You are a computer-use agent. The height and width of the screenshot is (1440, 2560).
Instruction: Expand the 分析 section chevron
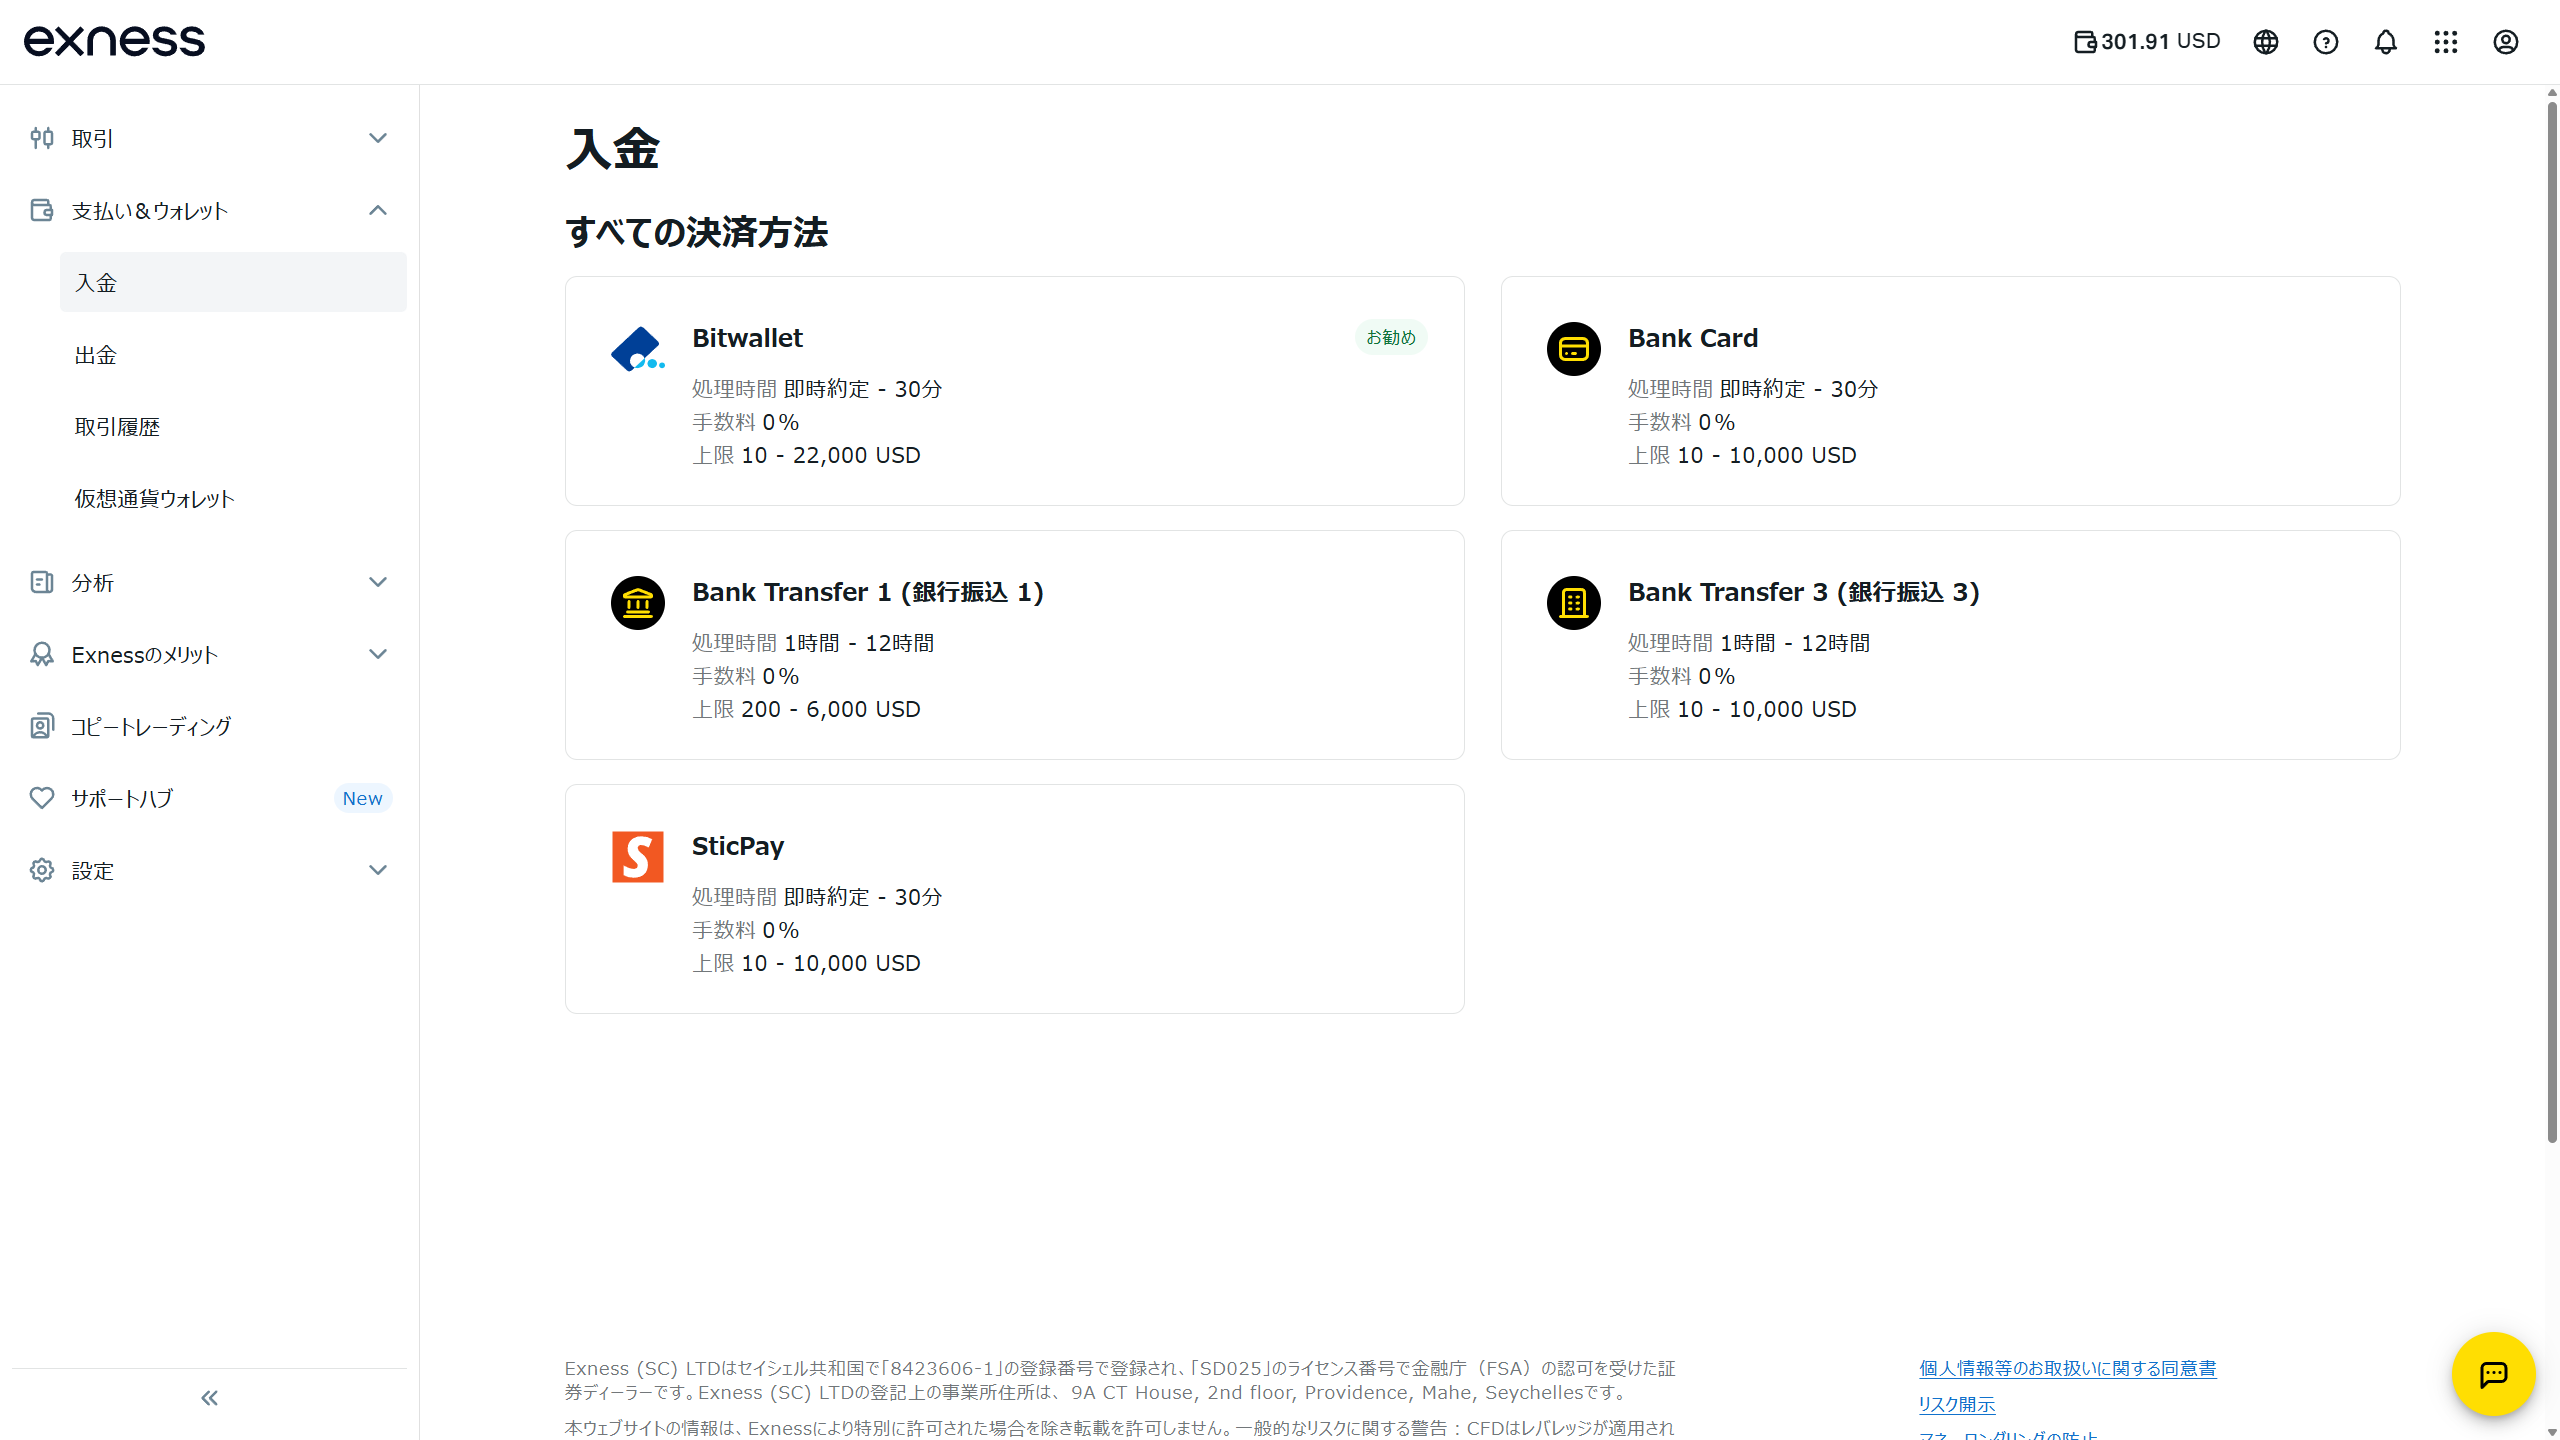tap(378, 582)
